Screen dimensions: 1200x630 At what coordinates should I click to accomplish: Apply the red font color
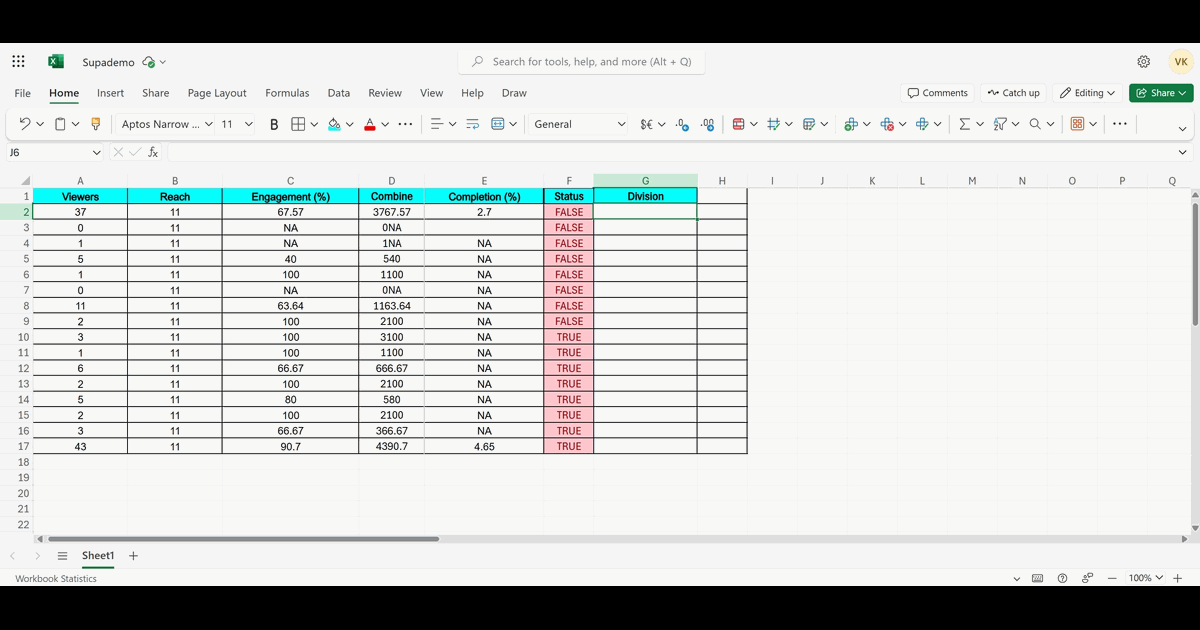coord(370,124)
